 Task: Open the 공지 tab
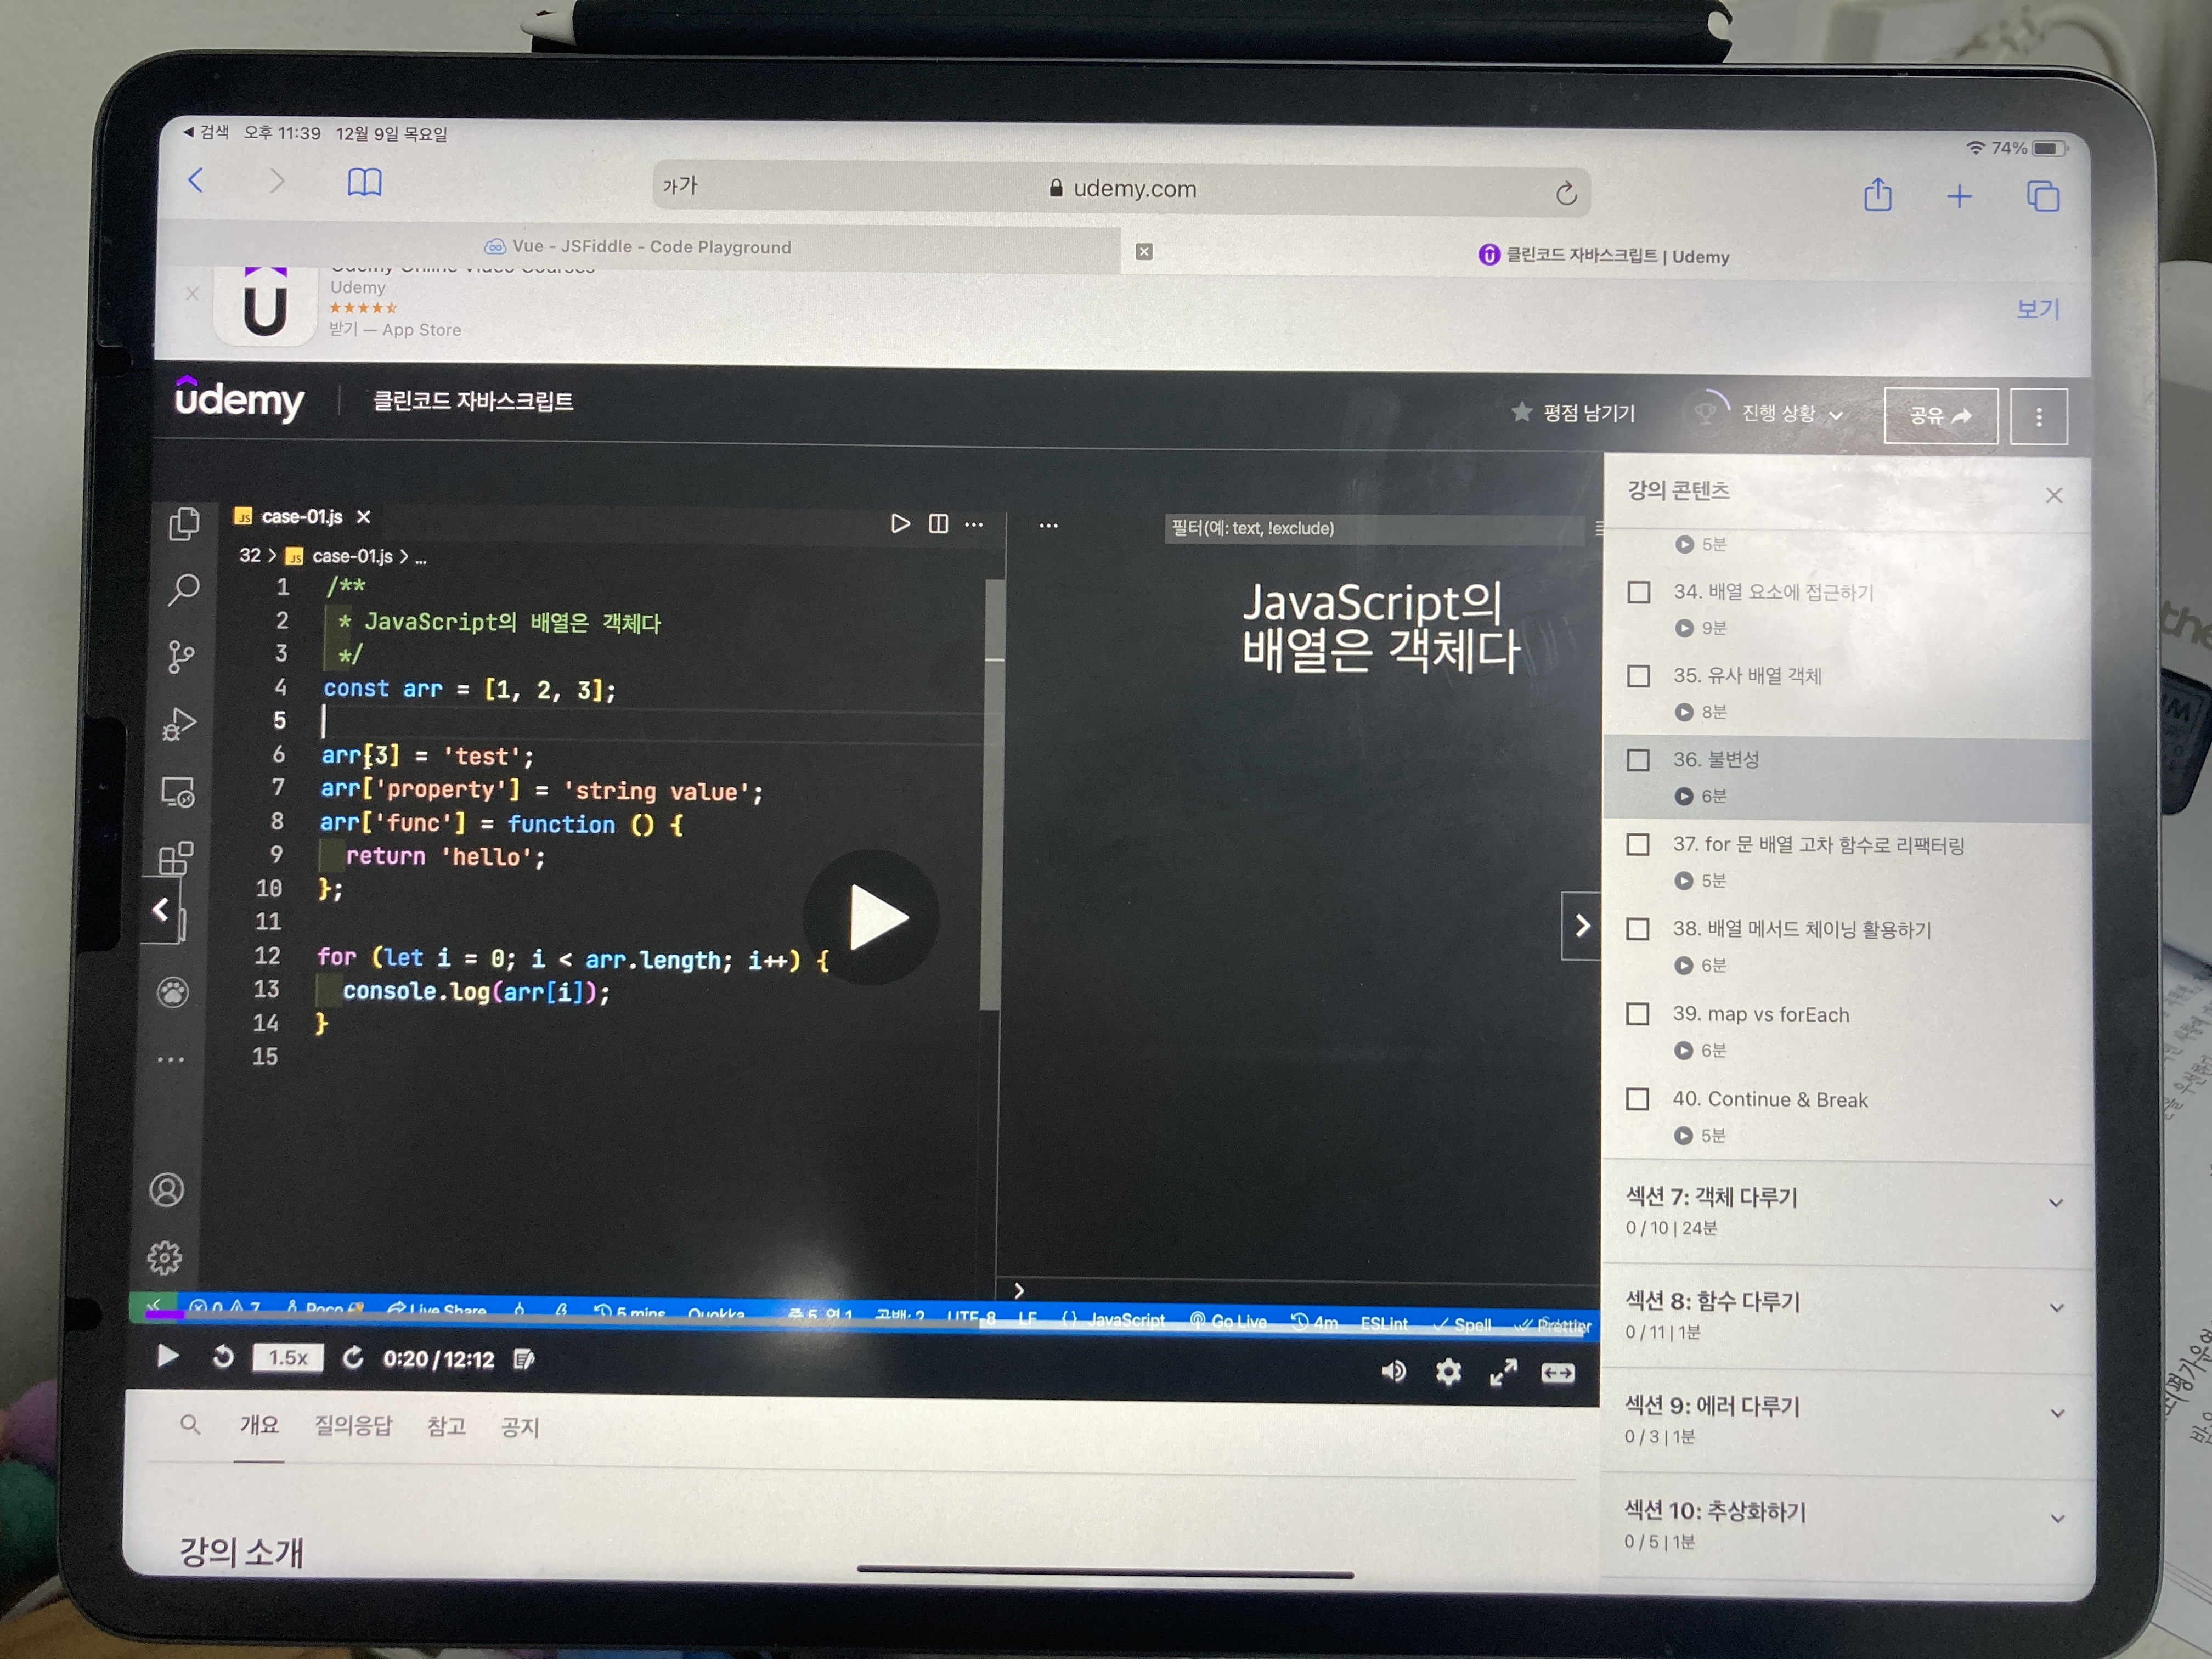pos(519,1427)
